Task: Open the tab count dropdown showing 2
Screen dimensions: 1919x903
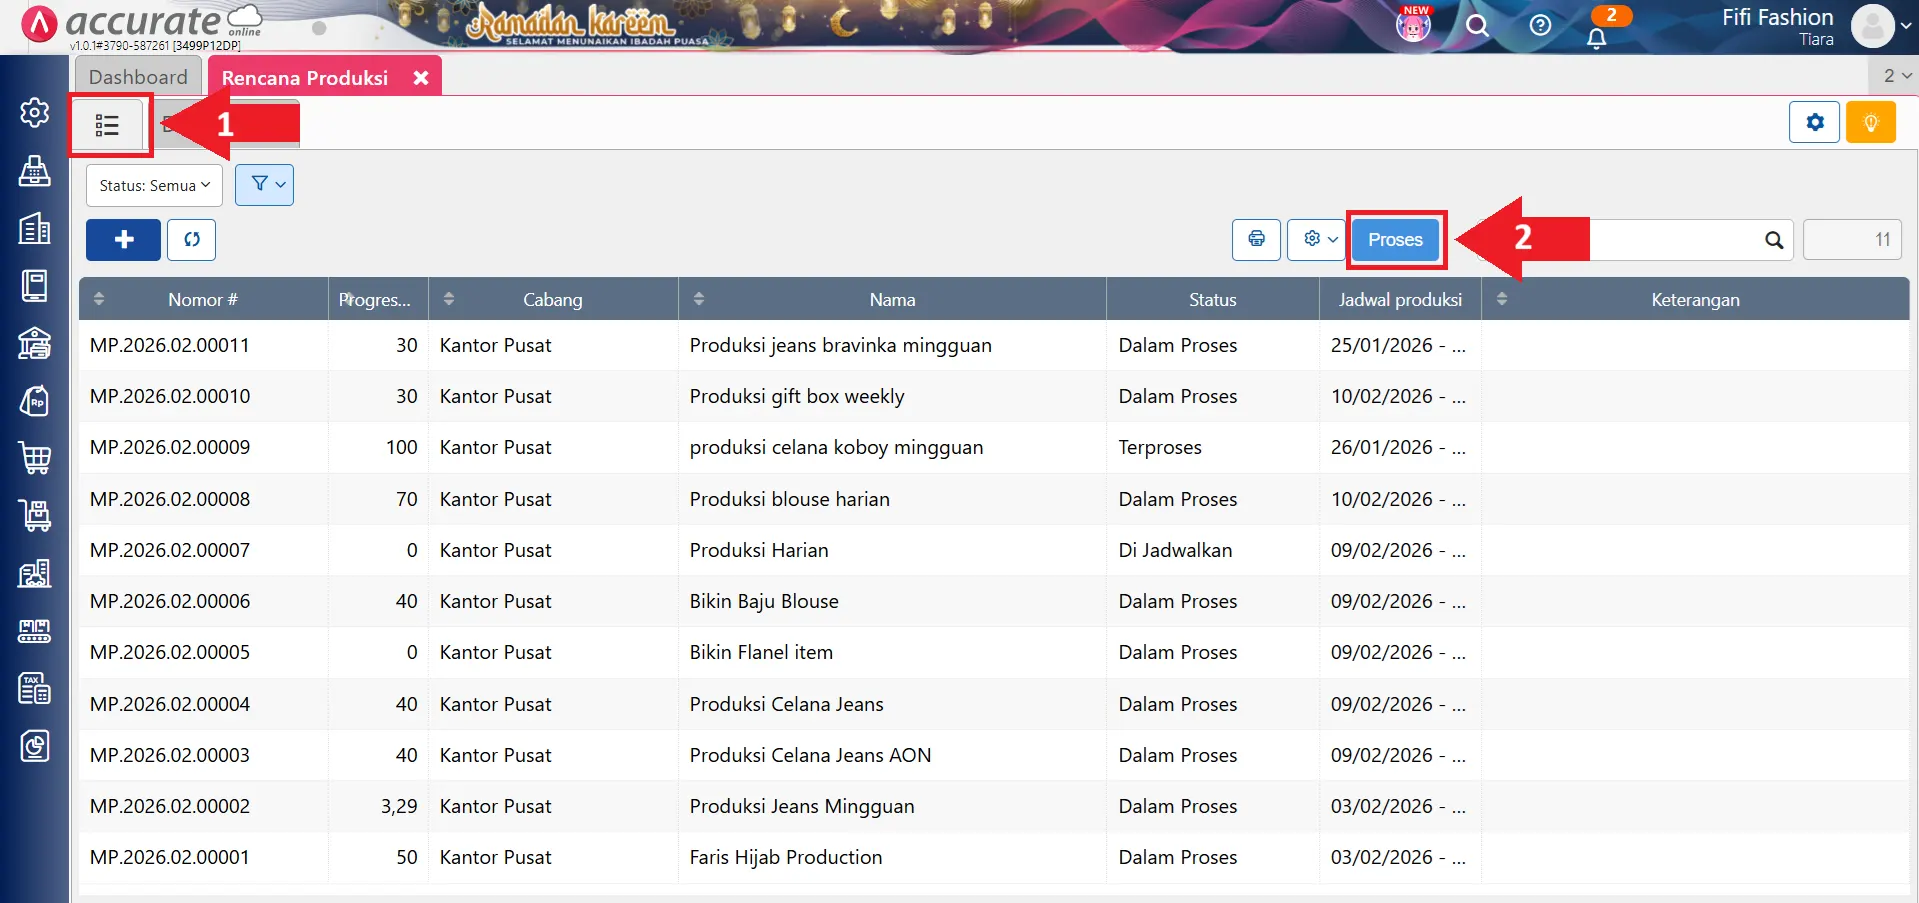Action: (x=1896, y=76)
